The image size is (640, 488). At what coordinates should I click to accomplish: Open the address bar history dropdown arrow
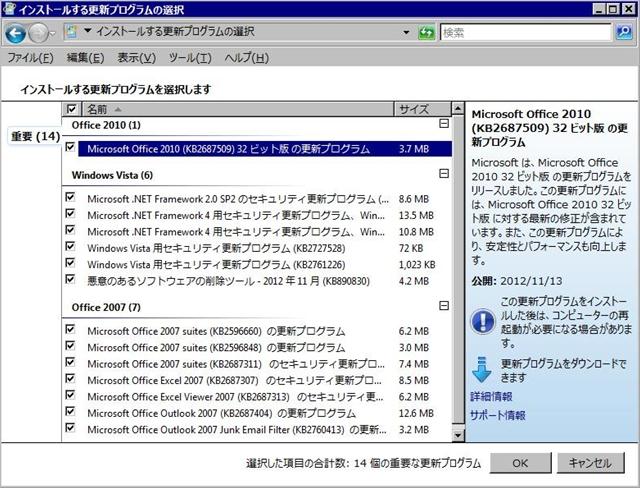coord(406,33)
